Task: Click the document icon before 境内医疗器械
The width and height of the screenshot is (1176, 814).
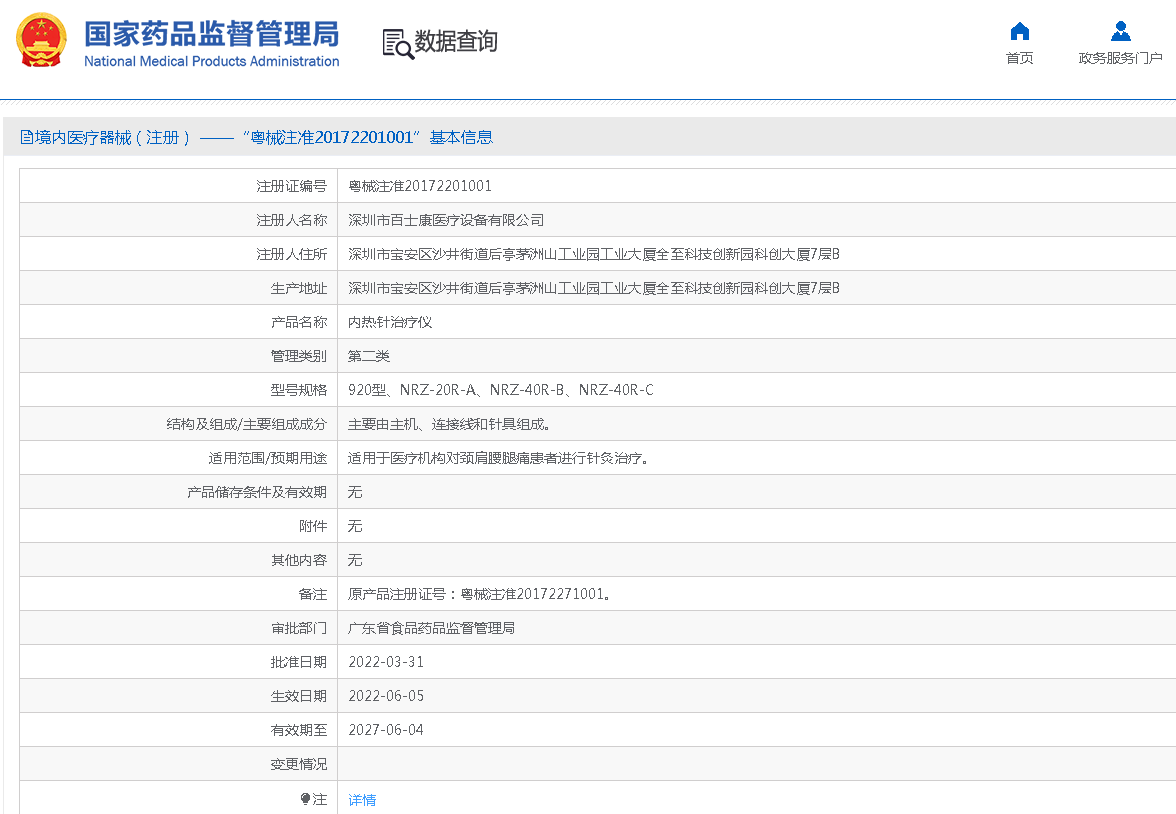Action: click(x=27, y=138)
